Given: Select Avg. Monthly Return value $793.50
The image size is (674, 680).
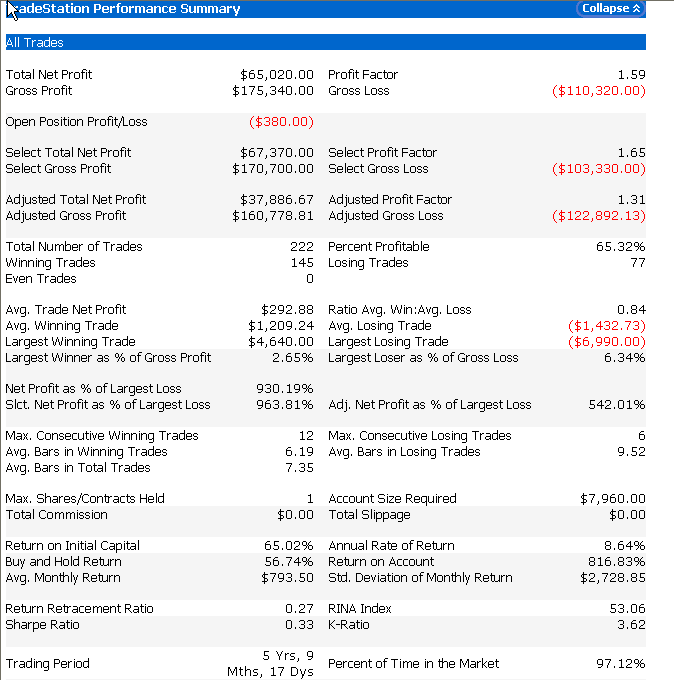Looking at the screenshot, I should pyautogui.click(x=287, y=578).
